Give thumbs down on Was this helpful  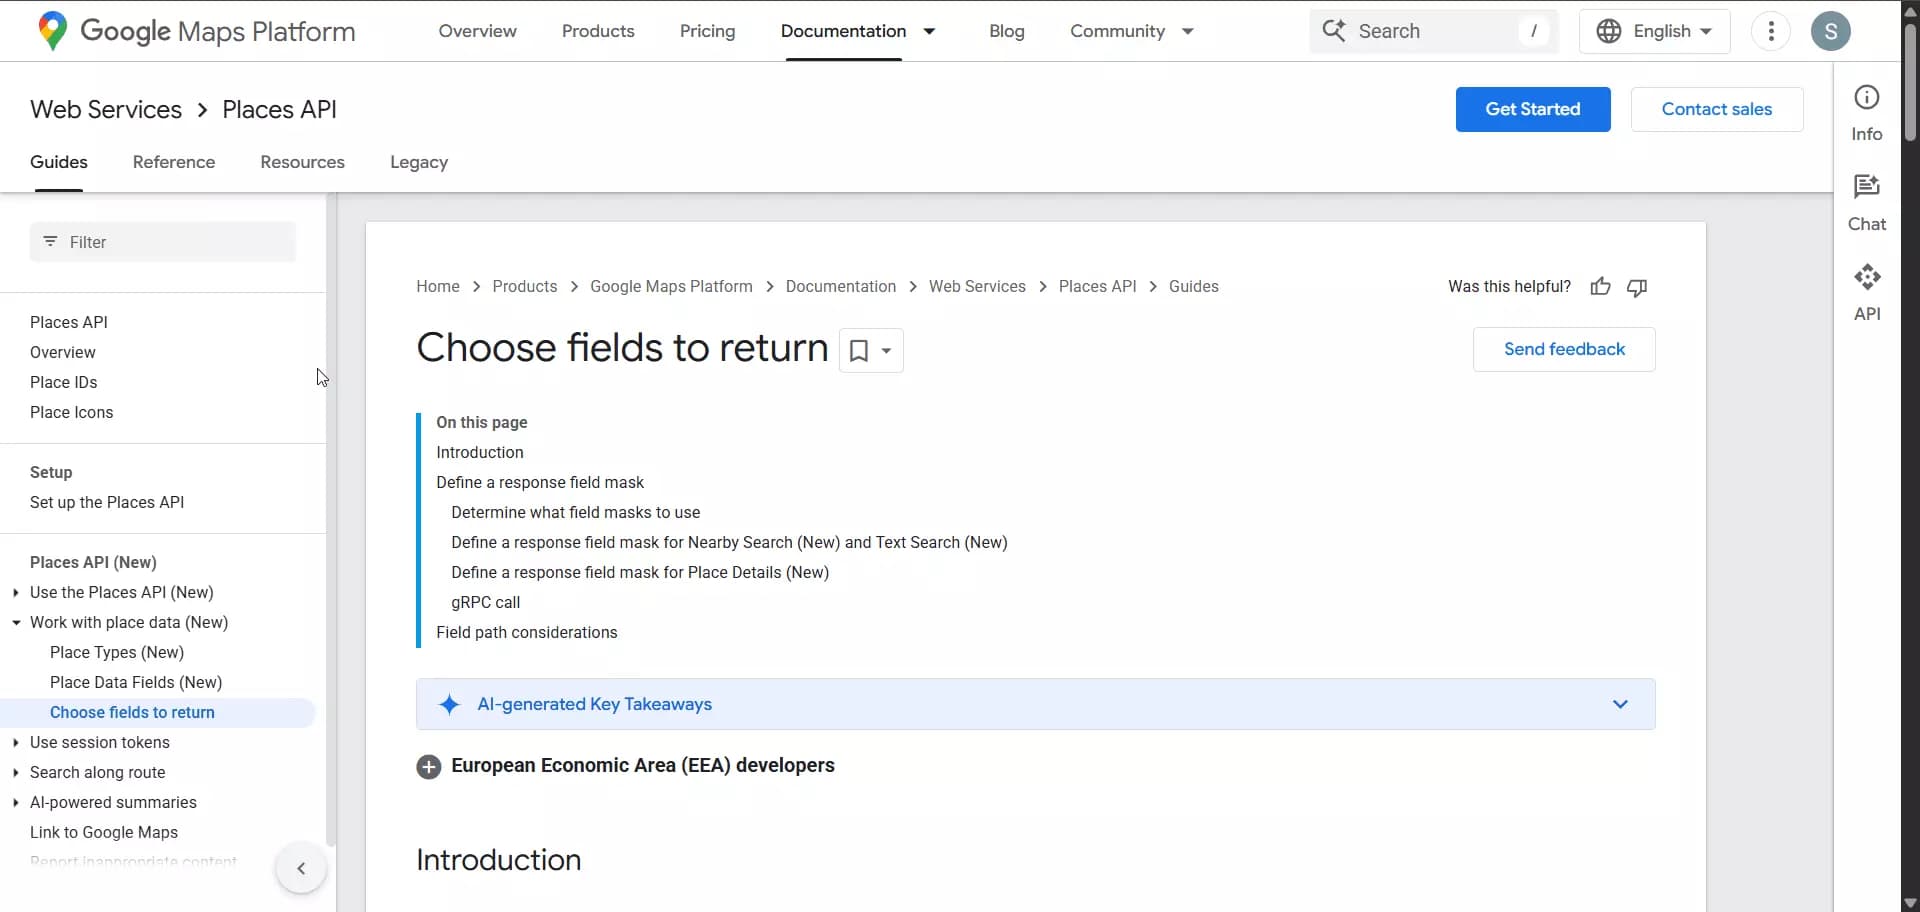pyautogui.click(x=1637, y=287)
